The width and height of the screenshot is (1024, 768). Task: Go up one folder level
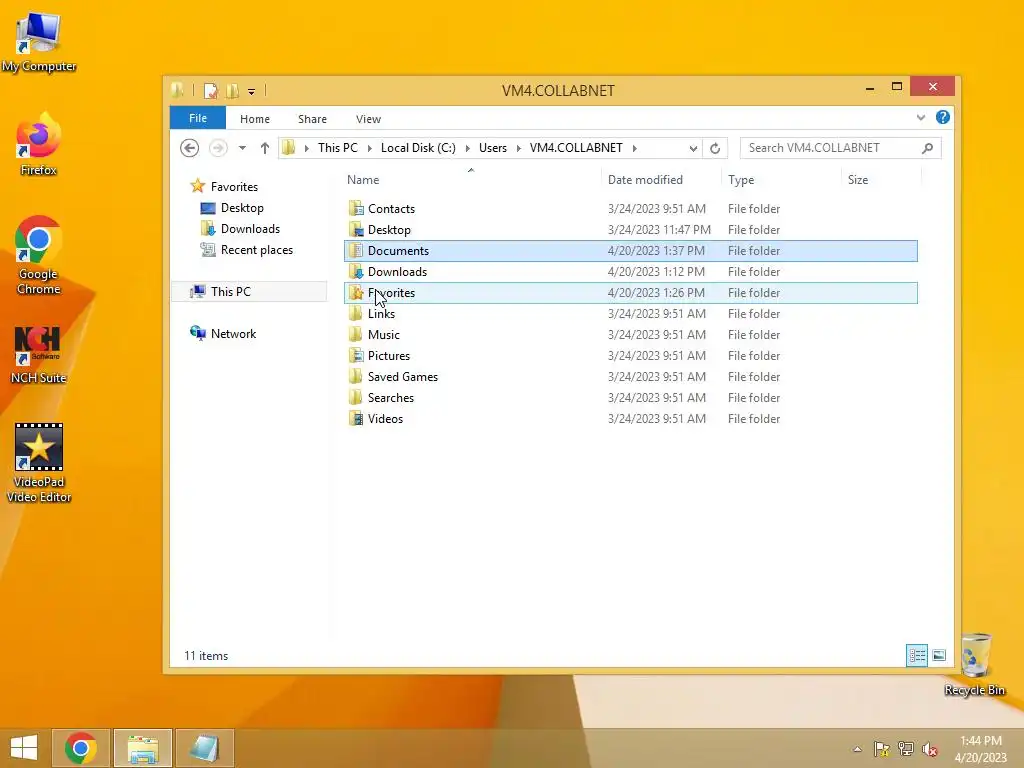coord(264,148)
